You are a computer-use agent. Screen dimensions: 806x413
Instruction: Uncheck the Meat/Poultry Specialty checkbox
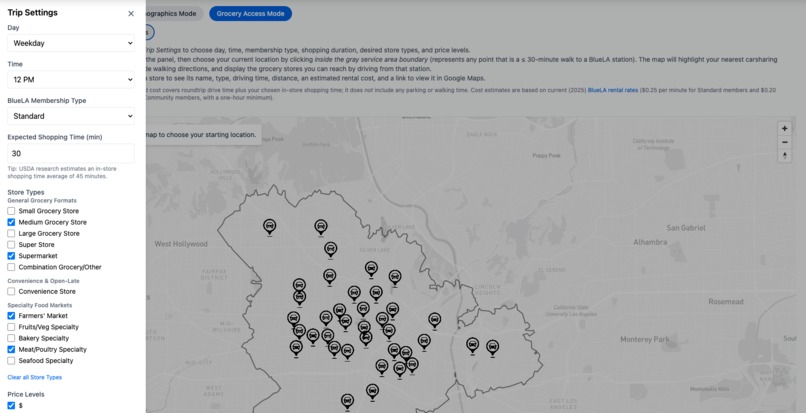11,349
